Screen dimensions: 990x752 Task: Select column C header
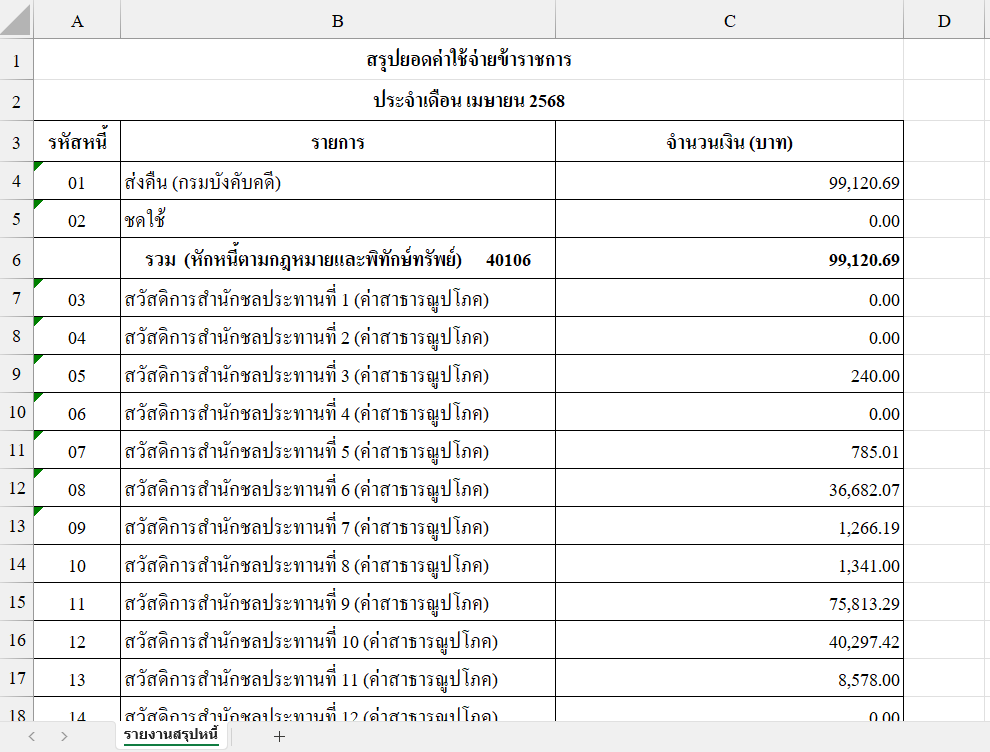click(x=729, y=21)
